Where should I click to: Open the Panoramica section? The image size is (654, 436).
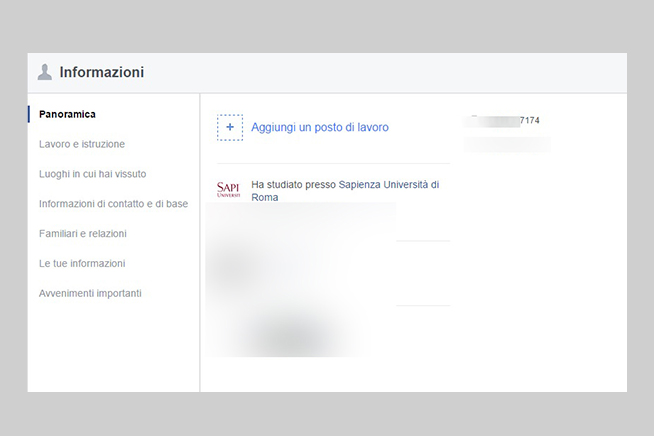coord(67,114)
